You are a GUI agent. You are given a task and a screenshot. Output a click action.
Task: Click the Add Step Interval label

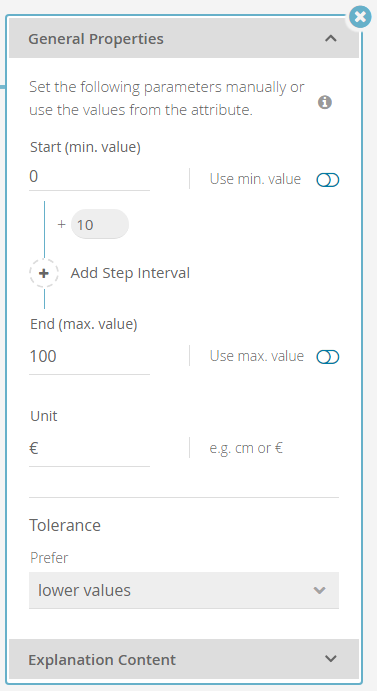click(130, 273)
